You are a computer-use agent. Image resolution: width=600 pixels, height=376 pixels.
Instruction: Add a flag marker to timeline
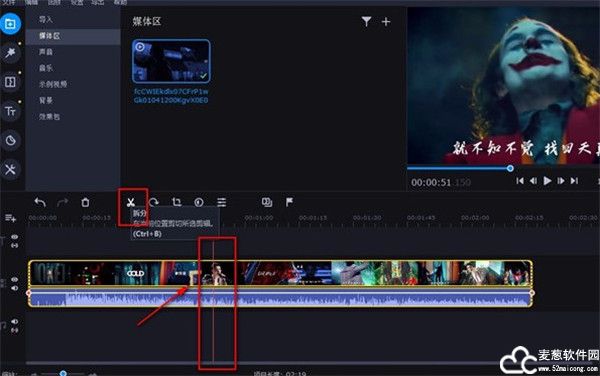[289, 202]
